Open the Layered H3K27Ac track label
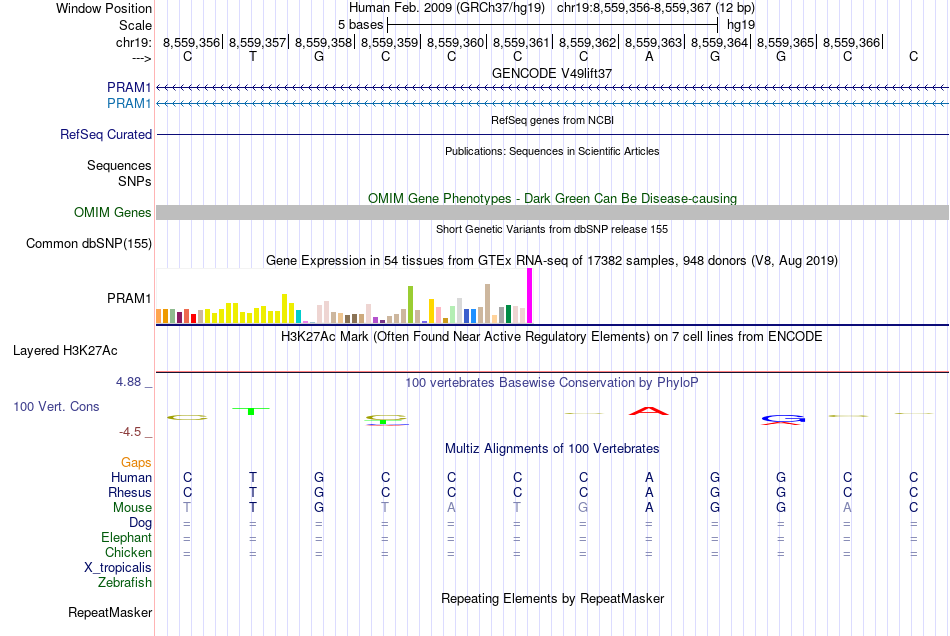The width and height of the screenshot is (950, 636). tap(65, 351)
